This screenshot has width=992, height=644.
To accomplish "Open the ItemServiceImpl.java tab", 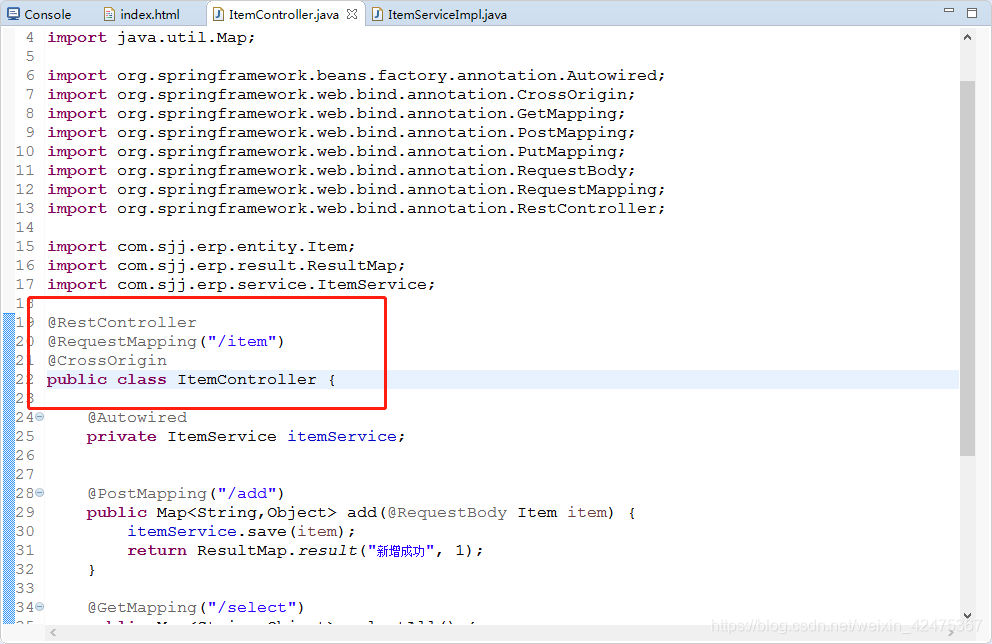I will point(440,14).
